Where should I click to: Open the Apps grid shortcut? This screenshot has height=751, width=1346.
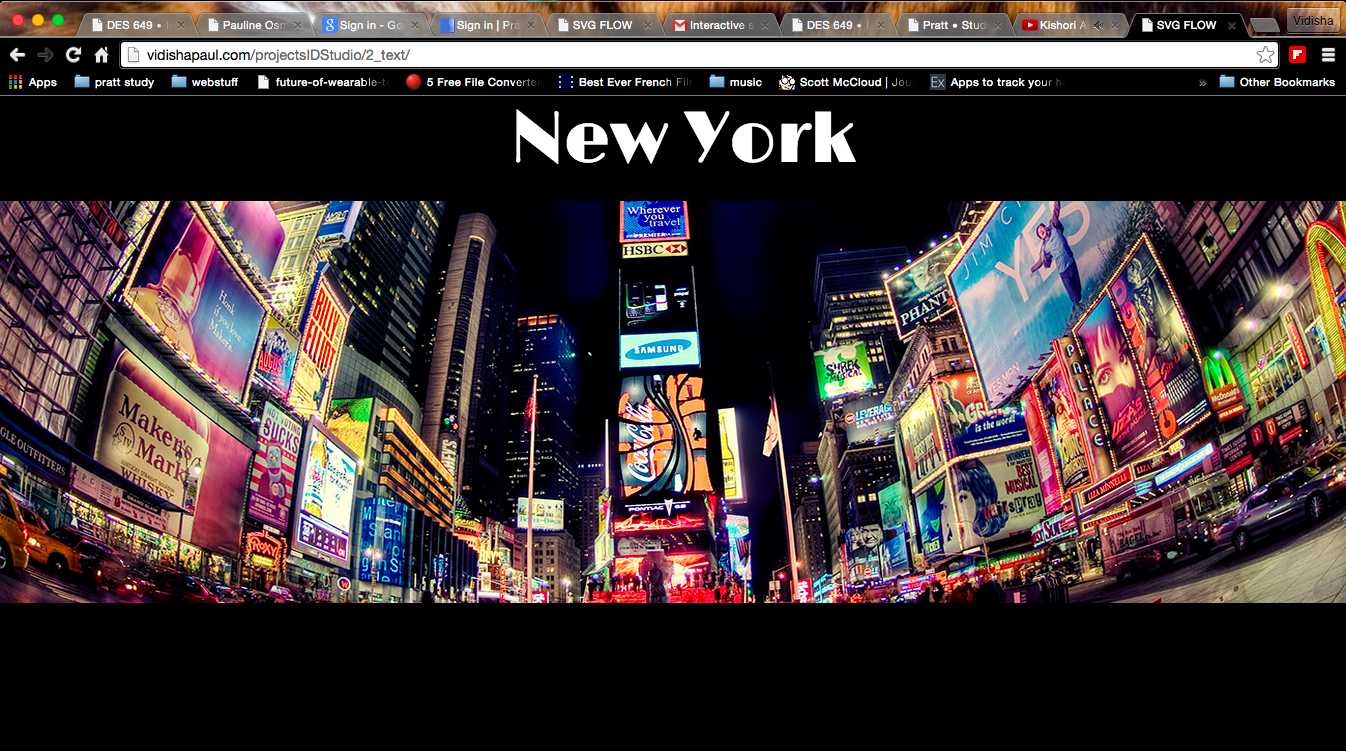[x=33, y=82]
